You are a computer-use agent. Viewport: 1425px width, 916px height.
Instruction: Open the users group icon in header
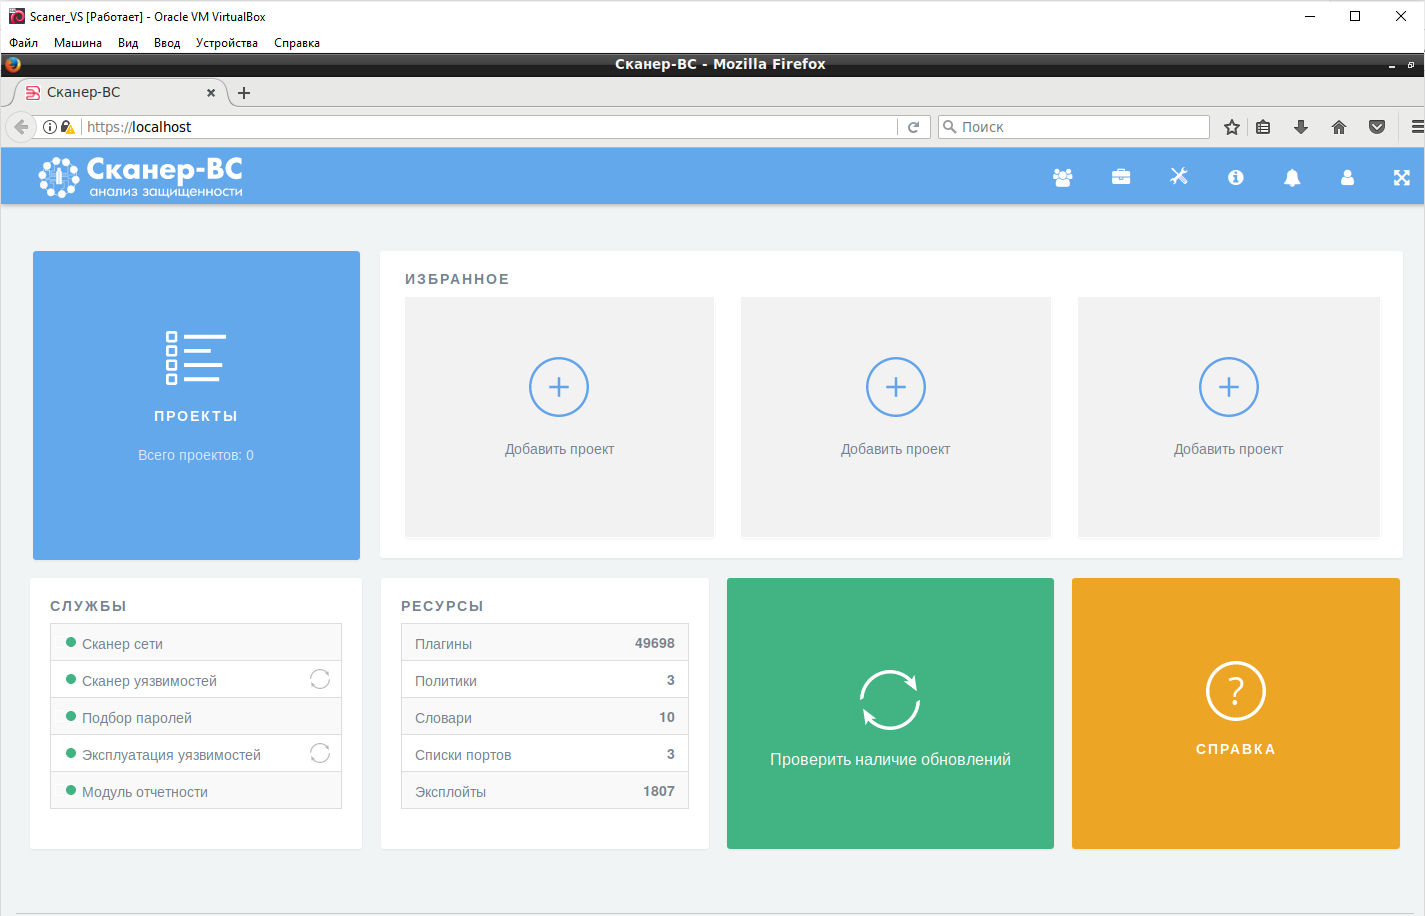click(x=1062, y=177)
